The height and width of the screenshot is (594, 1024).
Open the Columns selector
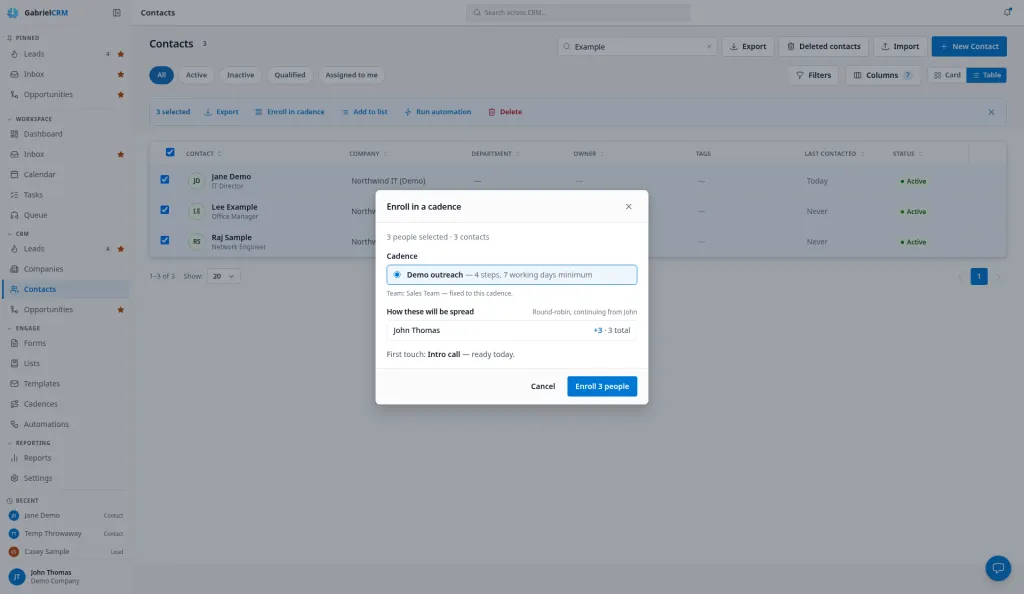[882, 75]
